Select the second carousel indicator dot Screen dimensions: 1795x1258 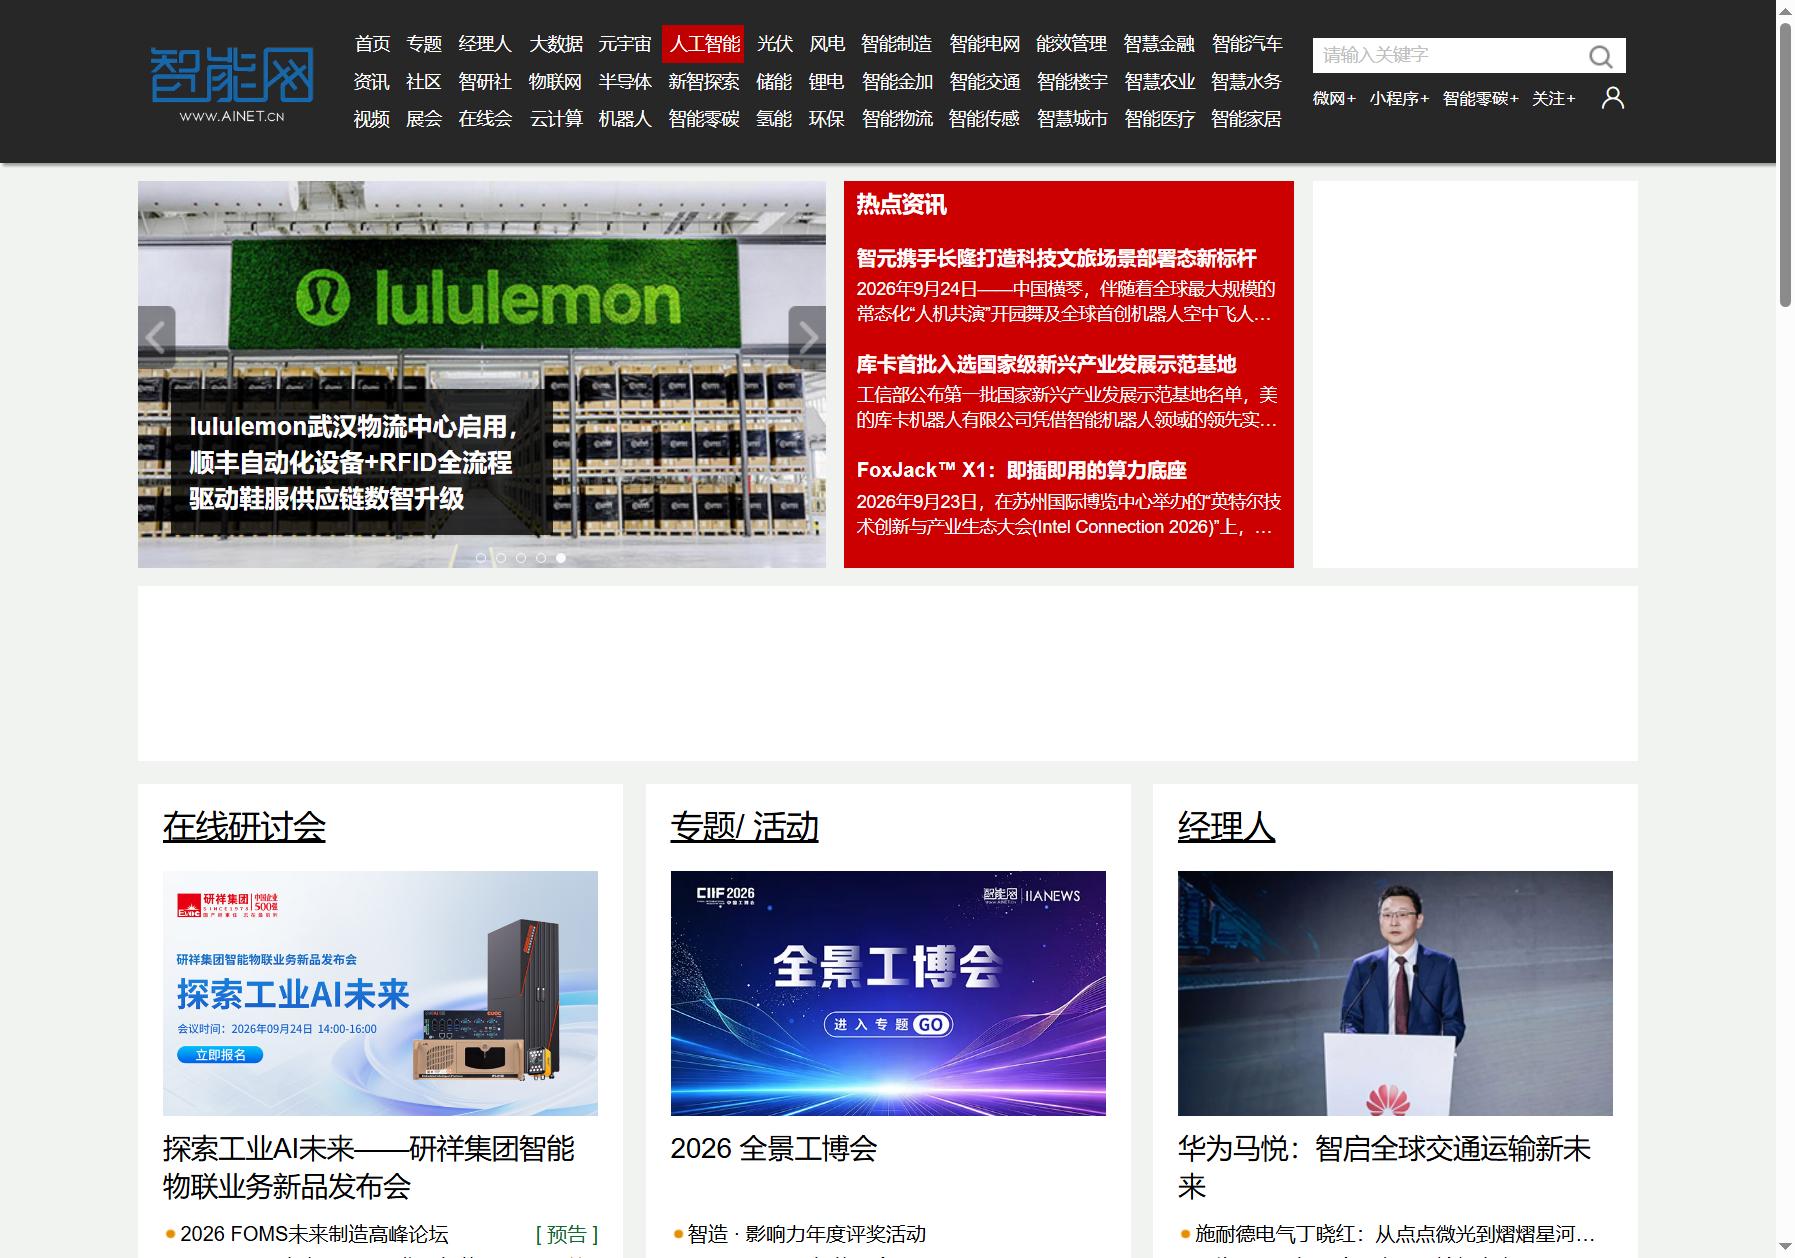point(501,558)
